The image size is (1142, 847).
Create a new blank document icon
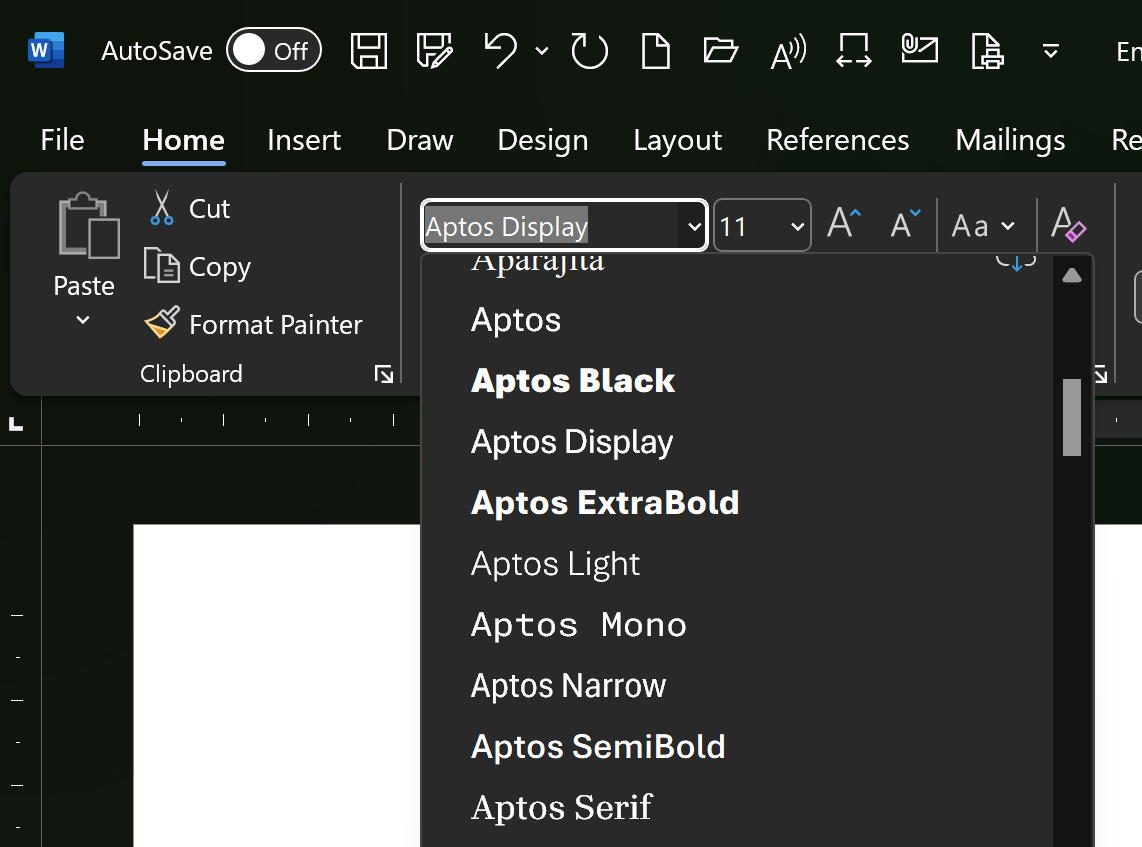[655, 51]
